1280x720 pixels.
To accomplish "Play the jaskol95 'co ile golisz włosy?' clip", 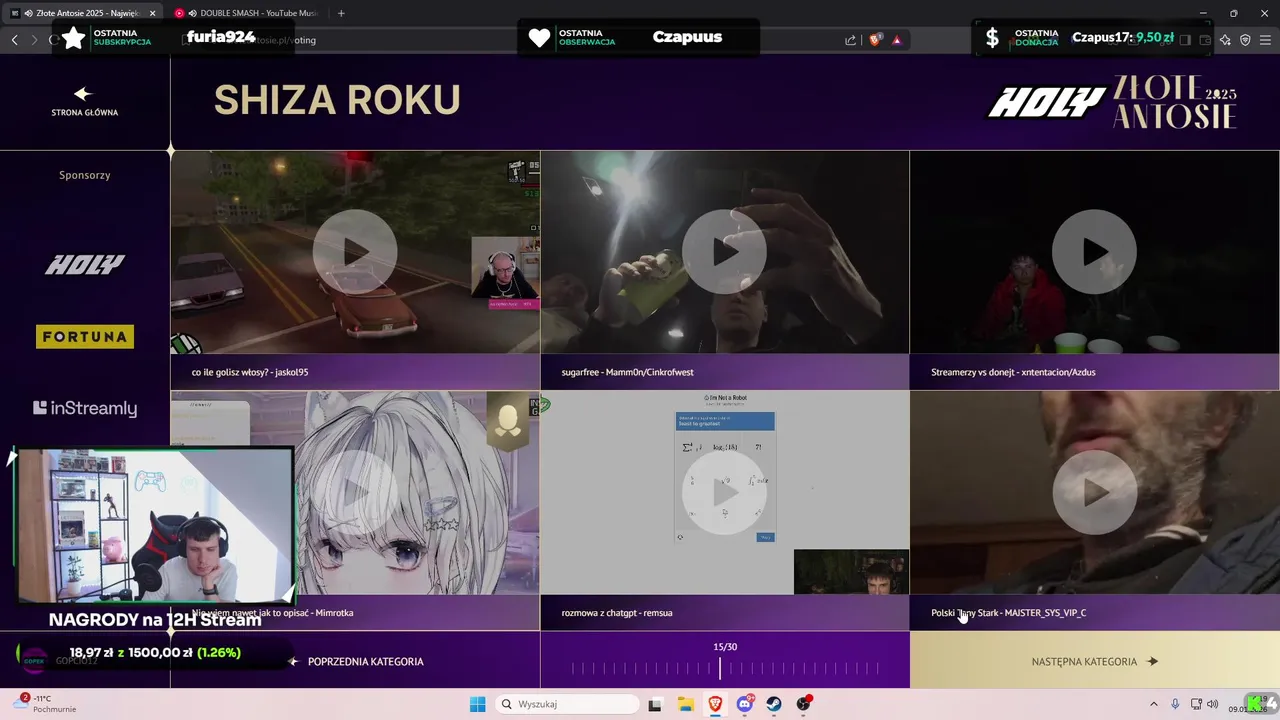I will click(355, 252).
